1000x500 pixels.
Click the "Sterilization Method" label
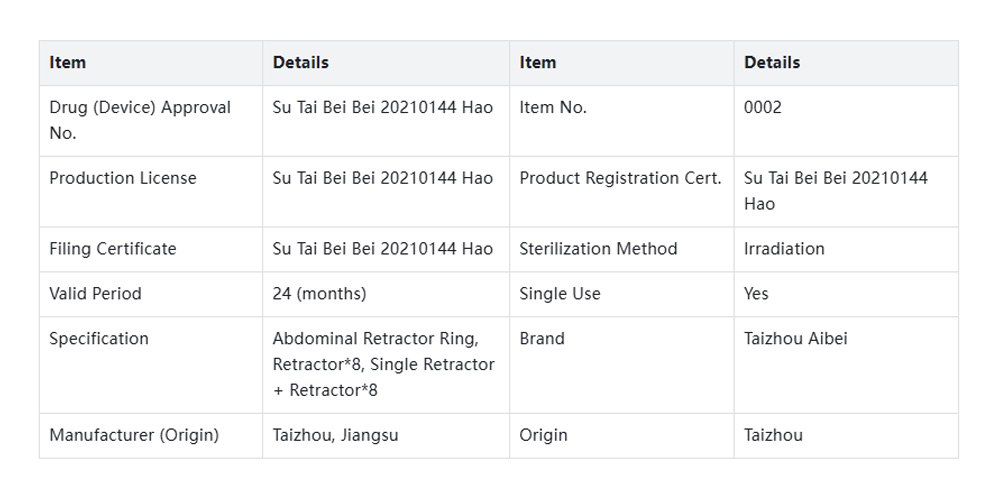tap(598, 249)
